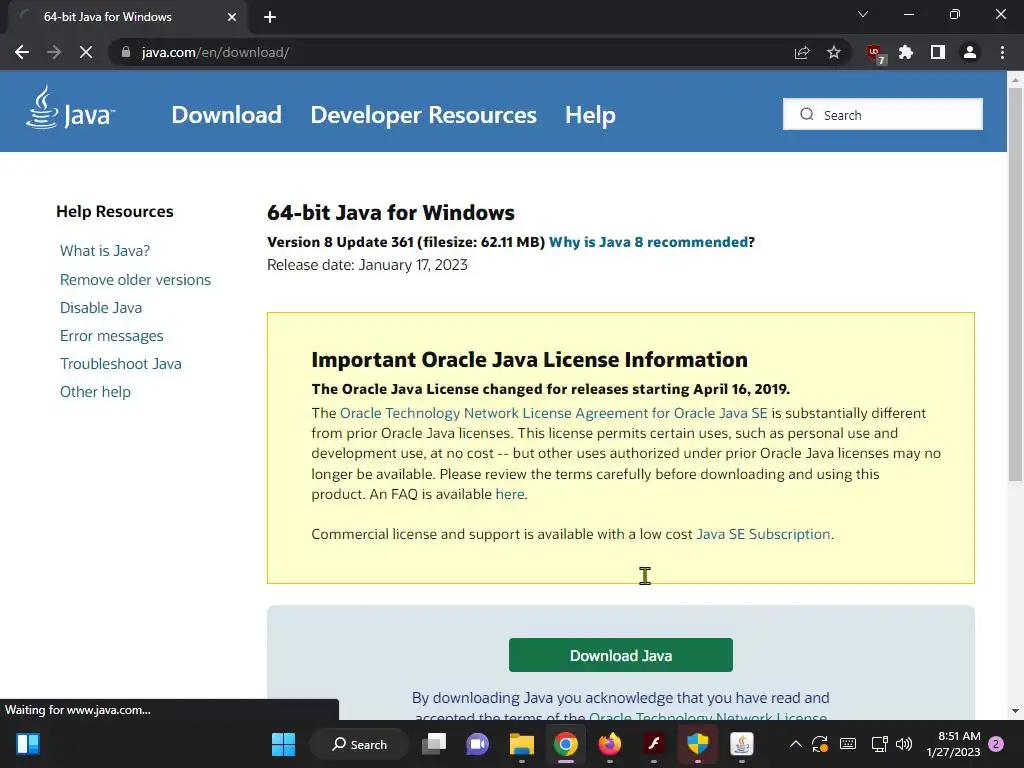1024x768 pixels.
Task: Open the touch keyboard tray icon
Action: click(x=848, y=744)
